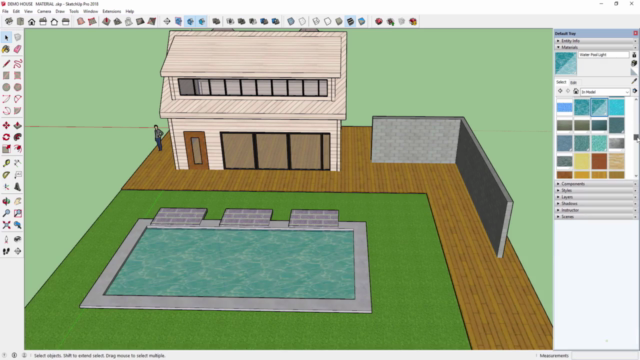The image size is (640, 360).
Task: Activate the Push/Pull tool
Action: pyautogui.click(x=18, y=125)
